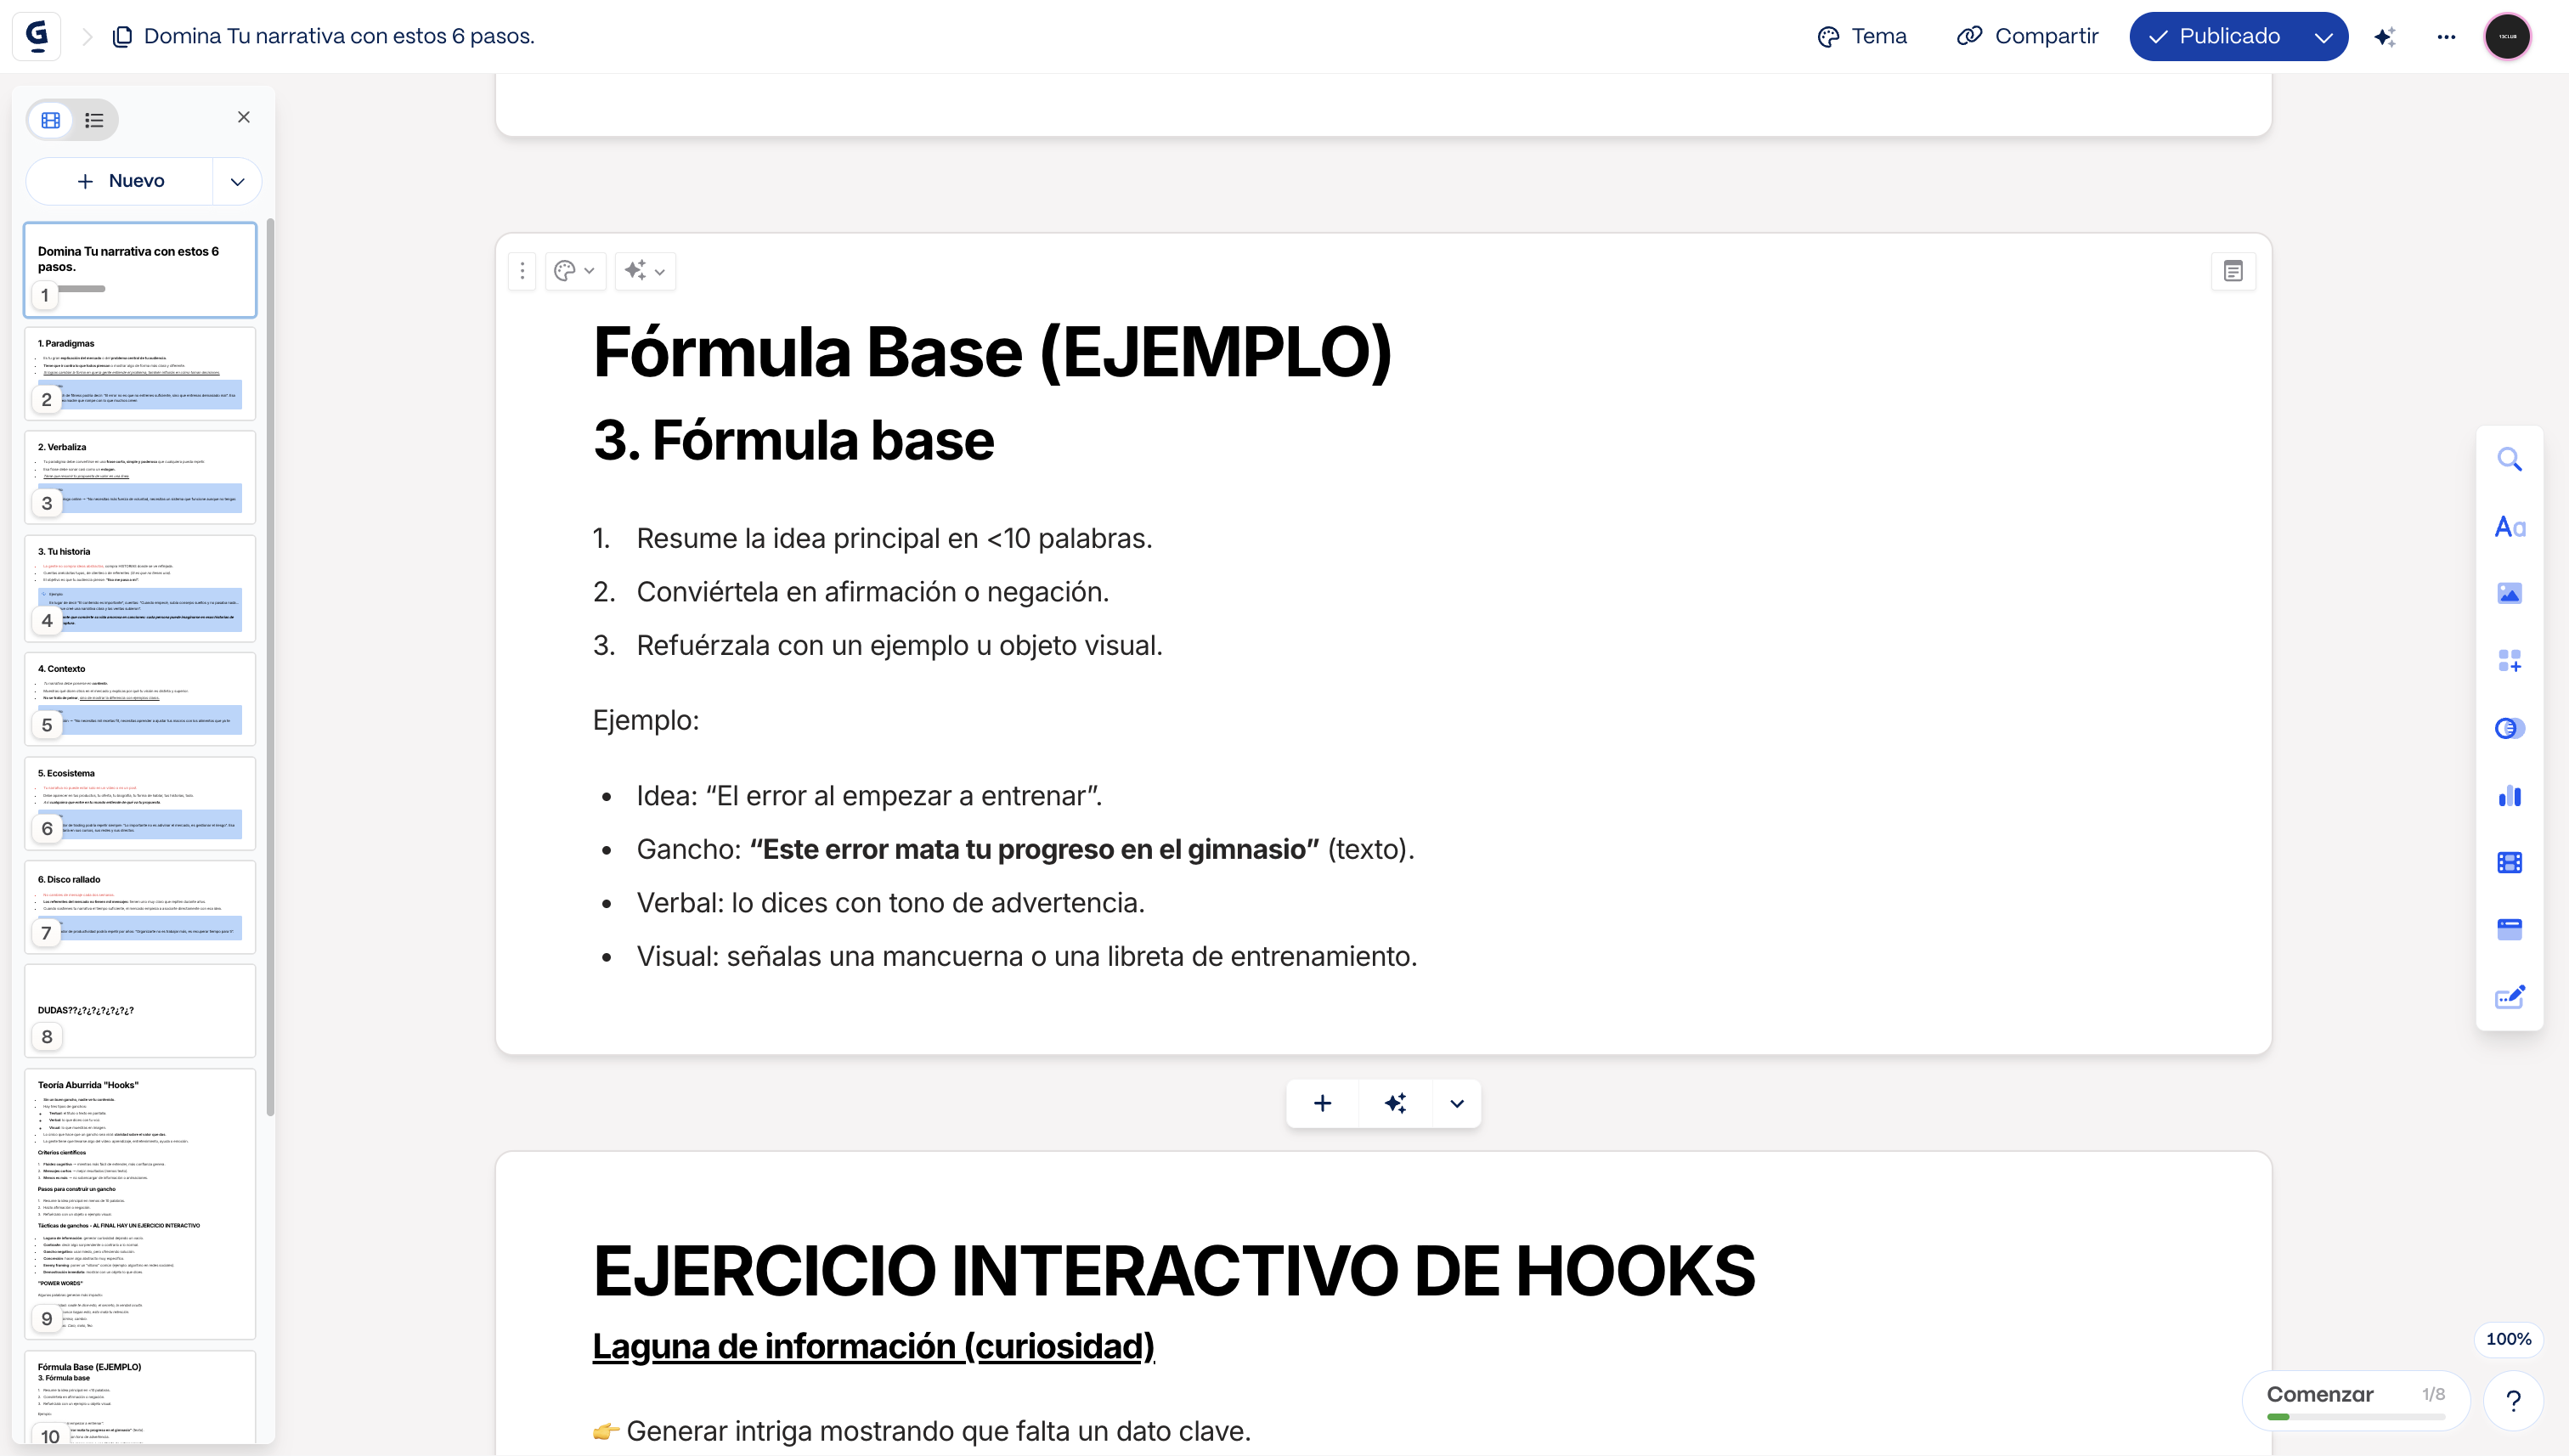This screenshot has height=1456, width=2569.
Task: Open text formatting Aa panel
Action: click(x=2509, y=527)
